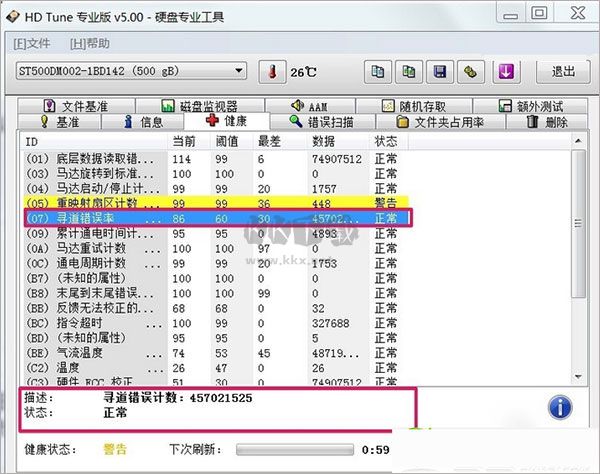This screenshot has height=474, width=600.
Task: Select the (BC) 指令超时 row
Action: pyautogui.click(x=216, y=323)
